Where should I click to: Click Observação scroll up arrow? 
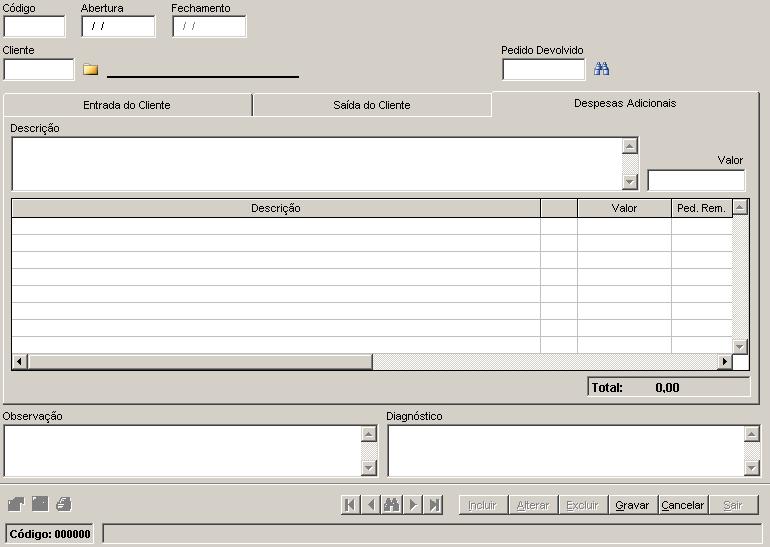tap(369, 434)
